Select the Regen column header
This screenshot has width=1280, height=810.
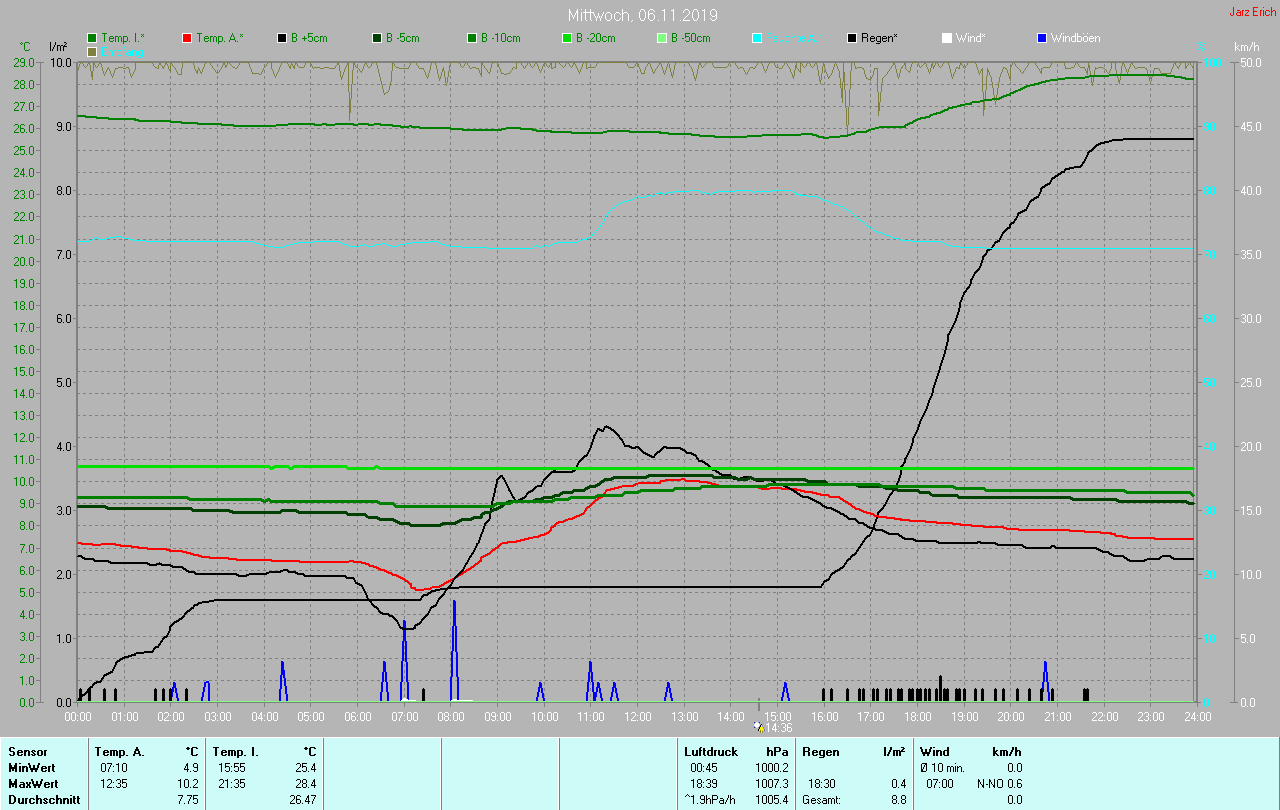pyautogui.click(x=821, y=751)
